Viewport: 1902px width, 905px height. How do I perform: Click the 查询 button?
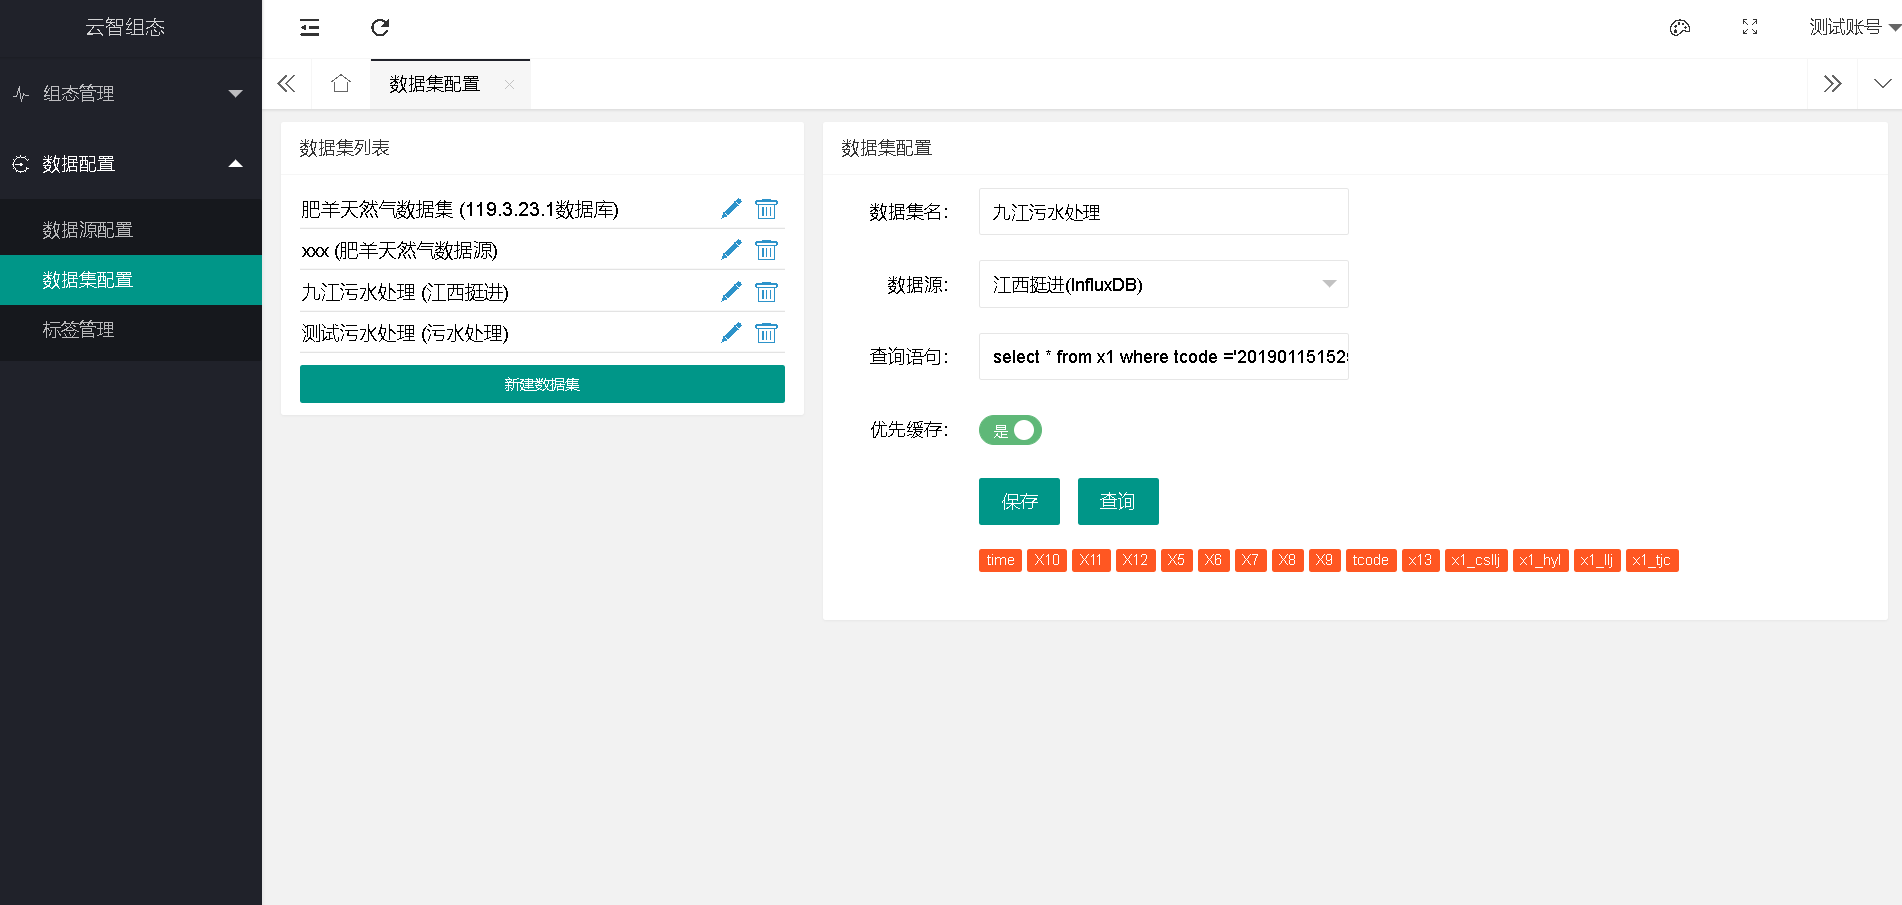[1118, 501]
